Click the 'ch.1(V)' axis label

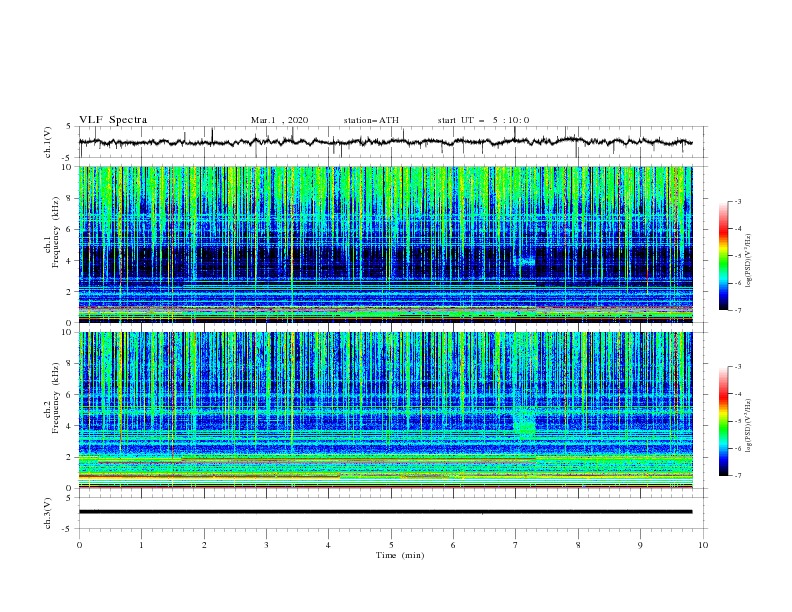[48, 142]
